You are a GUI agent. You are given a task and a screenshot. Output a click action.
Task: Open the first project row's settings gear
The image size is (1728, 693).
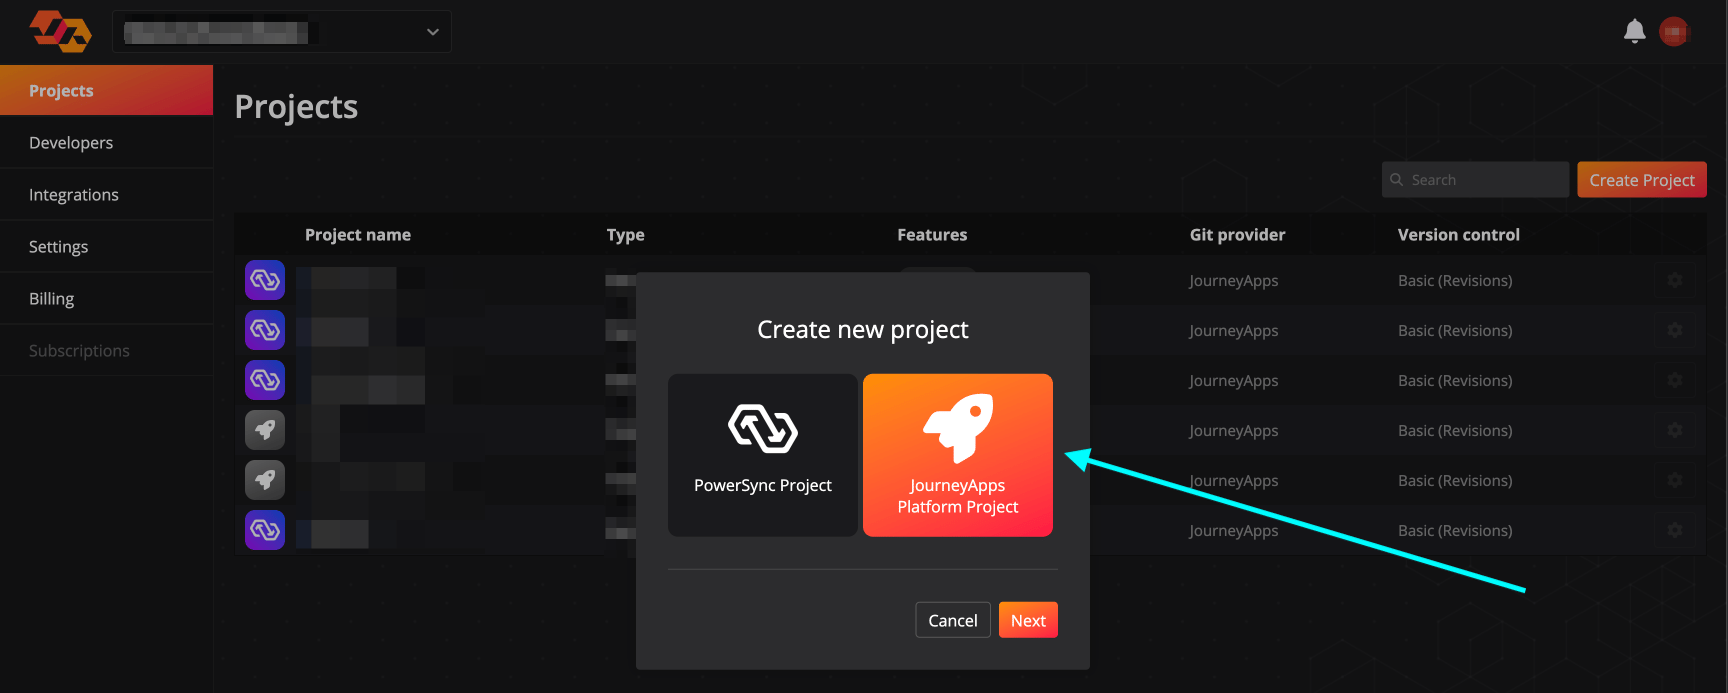click(x=1675, y=280)
